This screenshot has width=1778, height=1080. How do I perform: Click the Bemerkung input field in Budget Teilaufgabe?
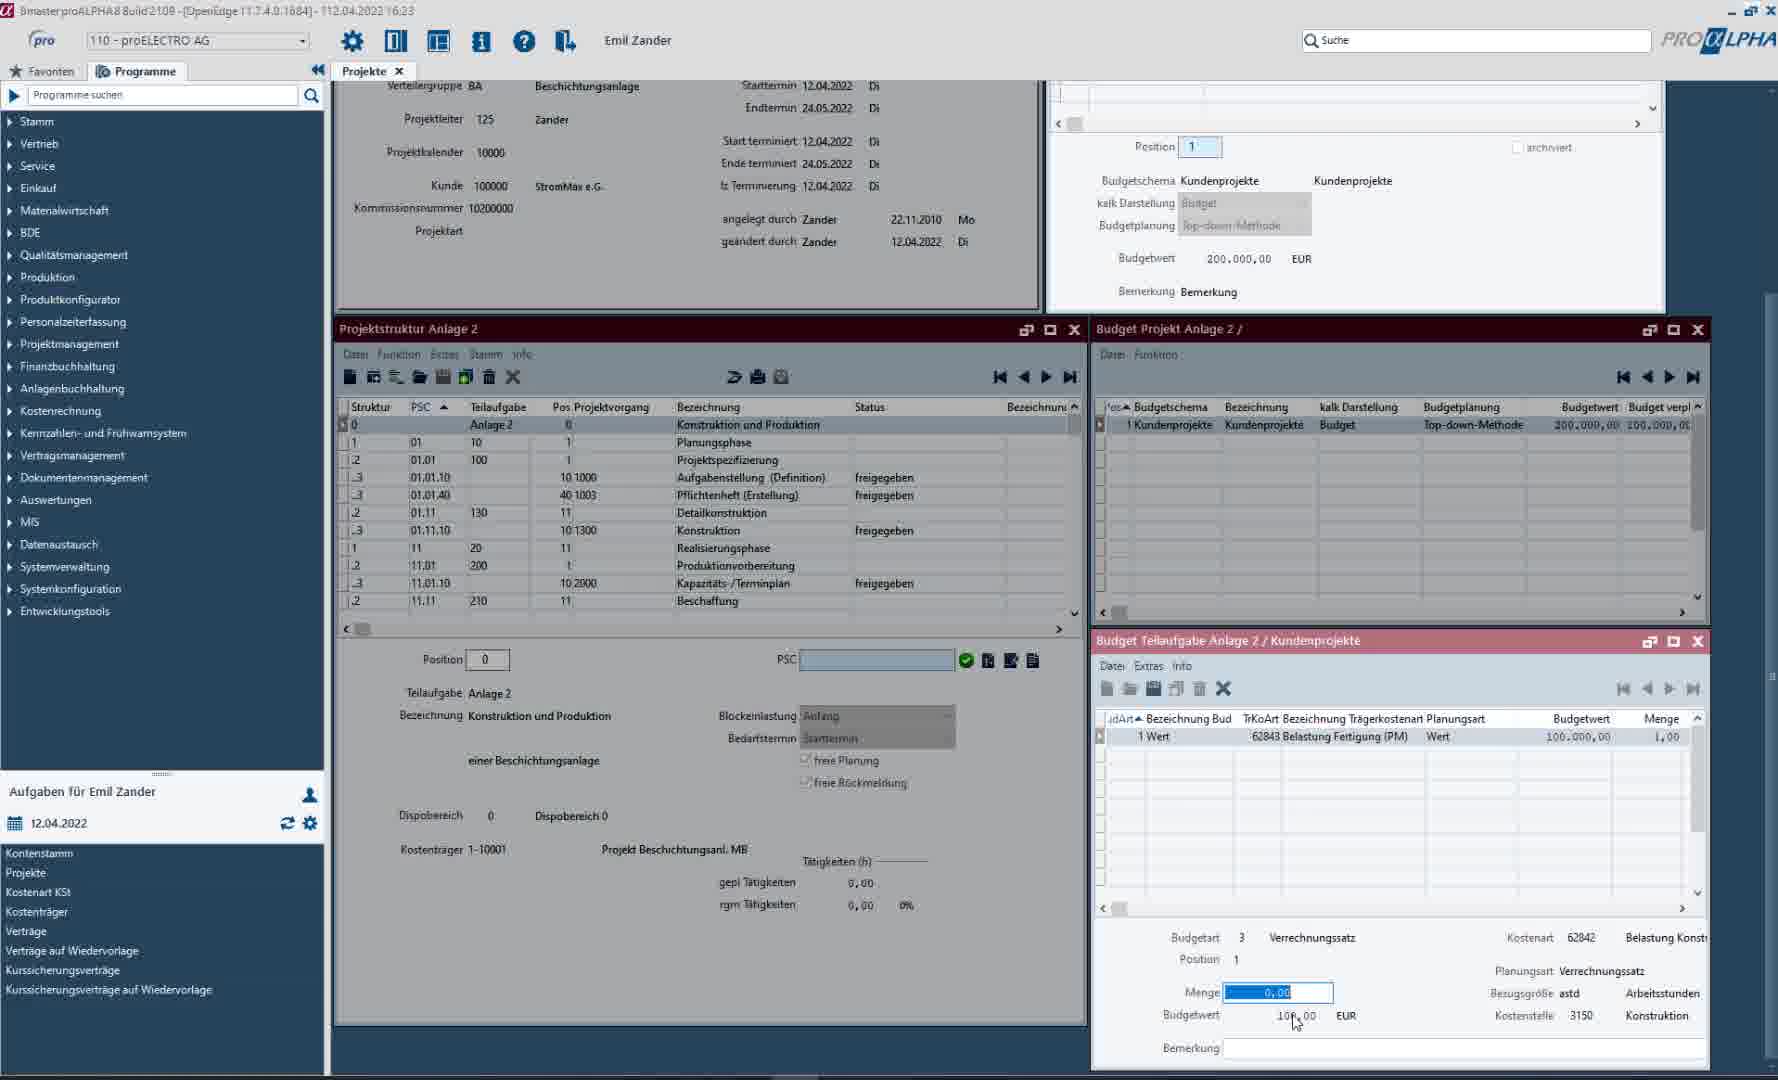[1464, 1048]
